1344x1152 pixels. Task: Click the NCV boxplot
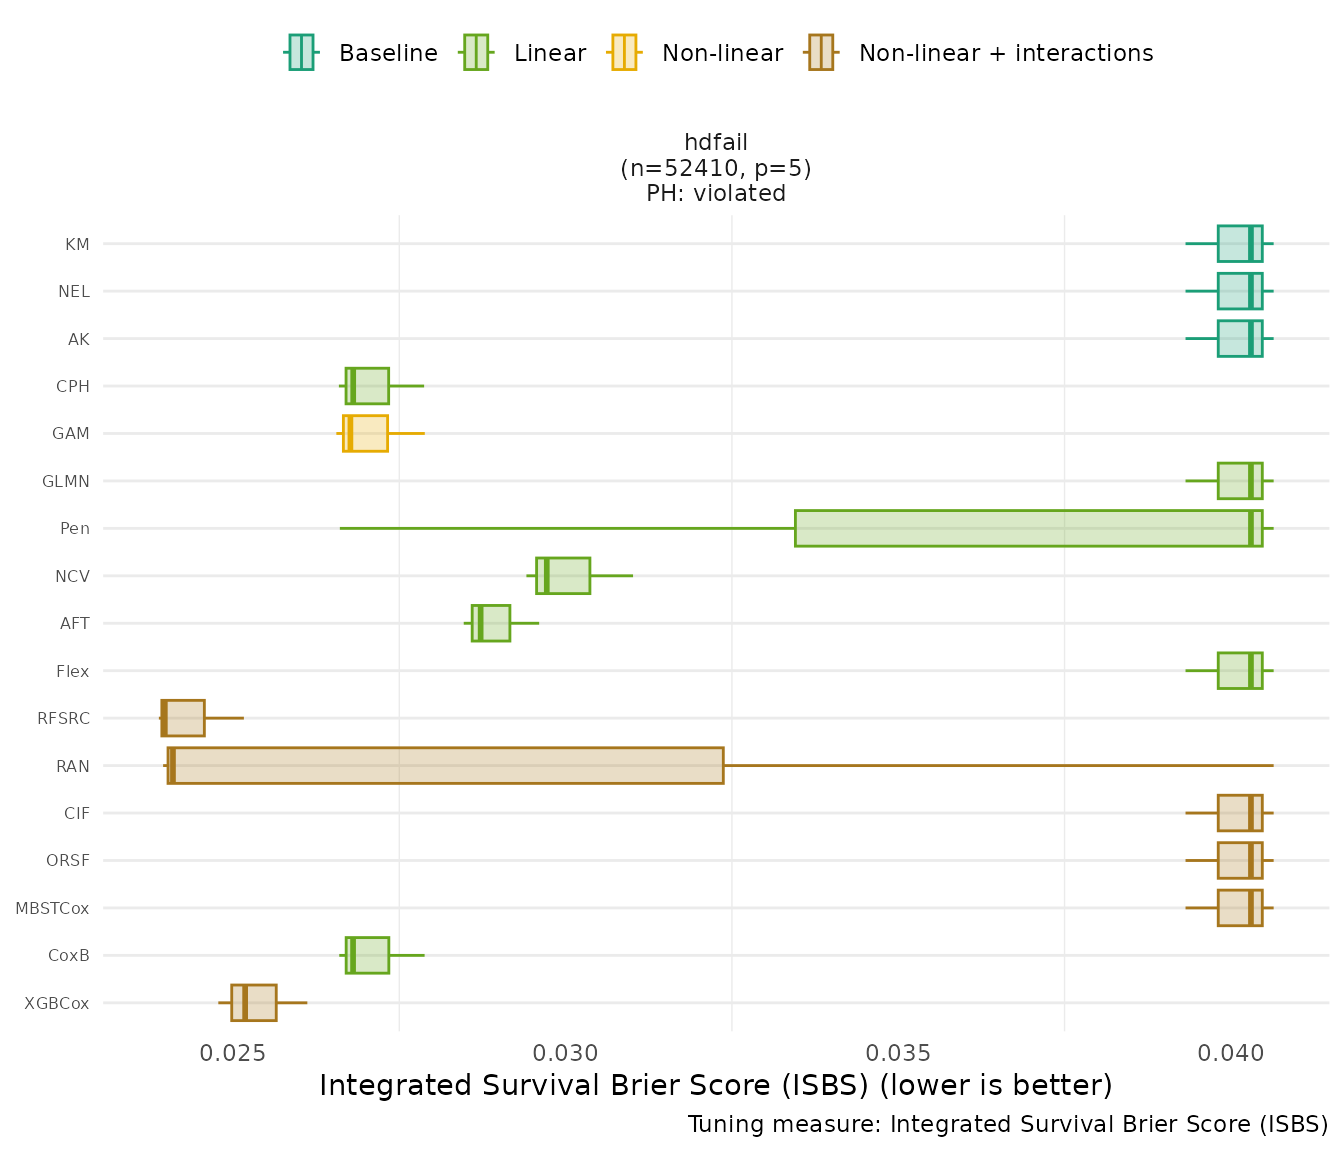coord(563,575)
